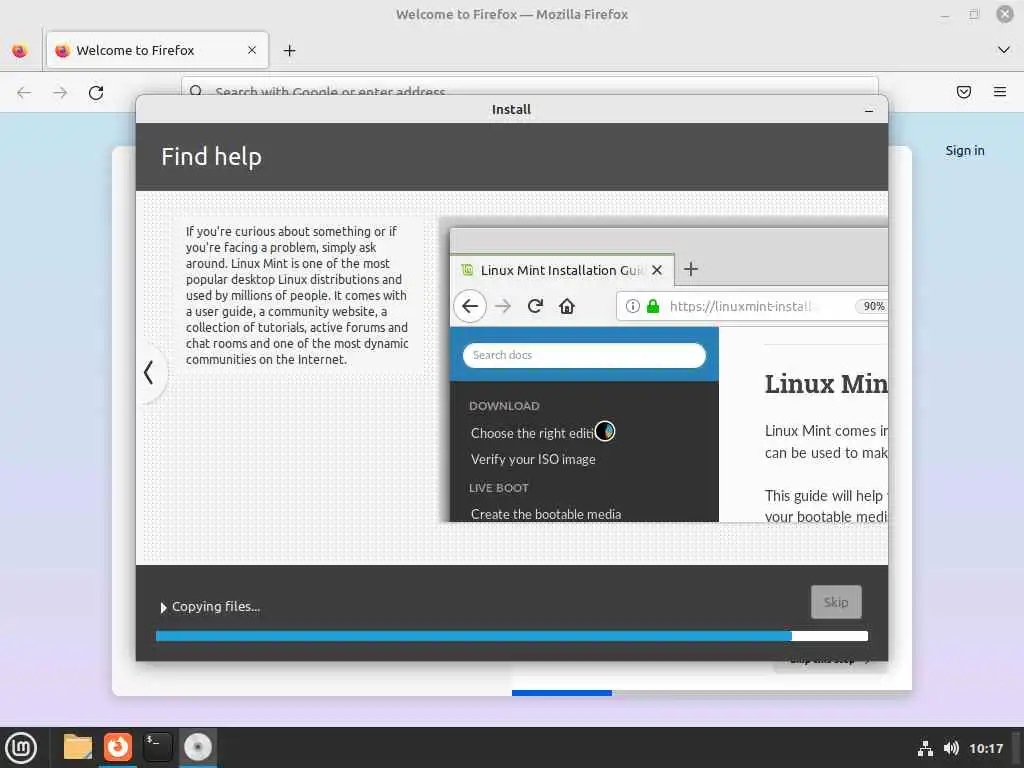Image resolution: width=1024 pixels, height=768 pixels.
Task: Click Firefox onboarding progress indicator
Action: click(712, 693)
